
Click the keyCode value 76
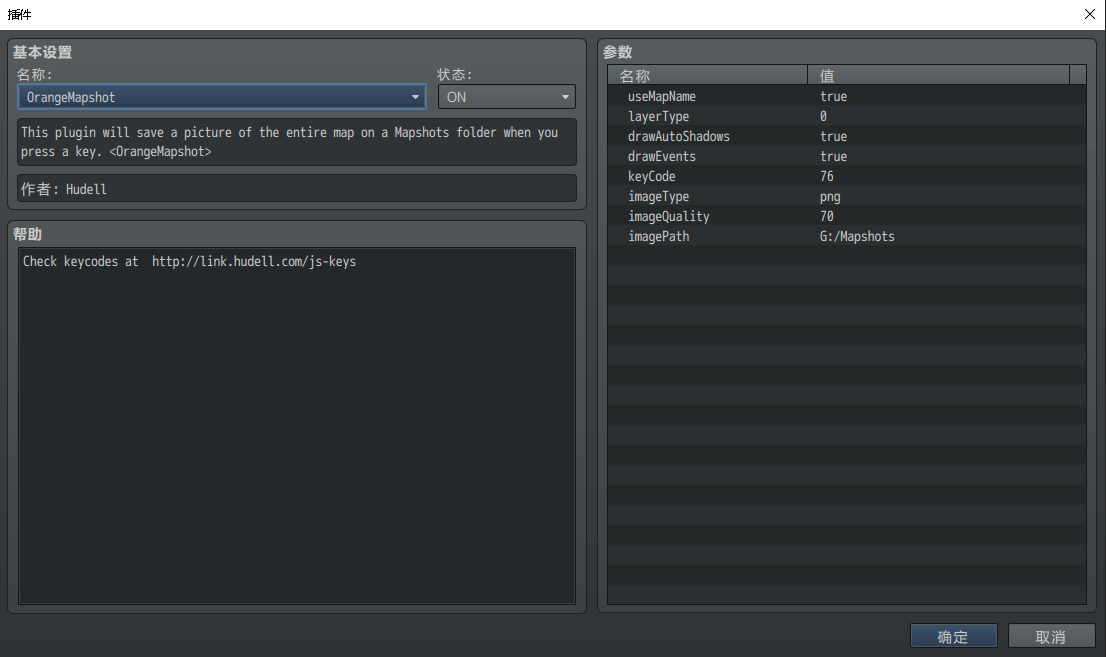[827, 176]
